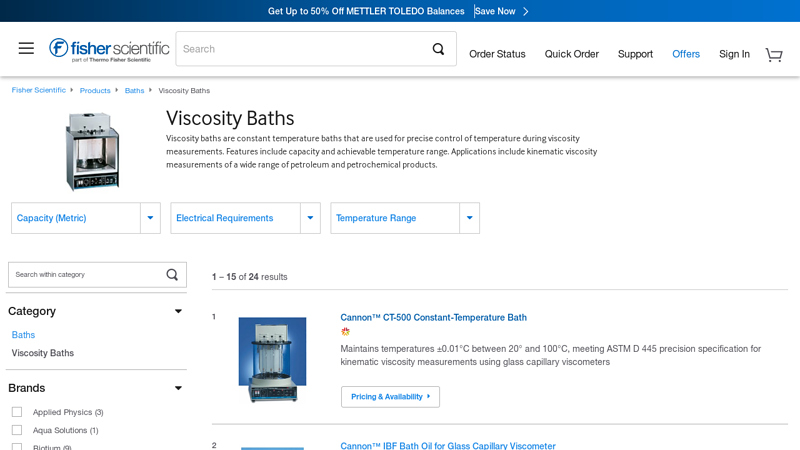Collapse the Category section
This screenshot has height=450, width=800.
coord(178,311)
